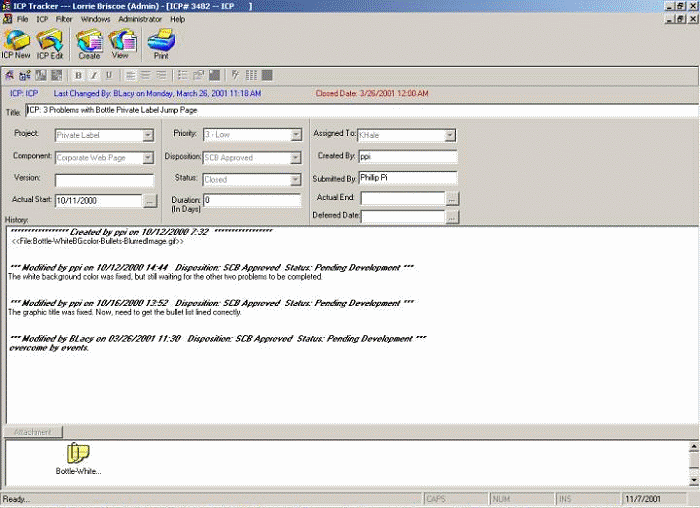Open the Administrator menu
Screen dimensions: 700x508
(x=139, y=19)
